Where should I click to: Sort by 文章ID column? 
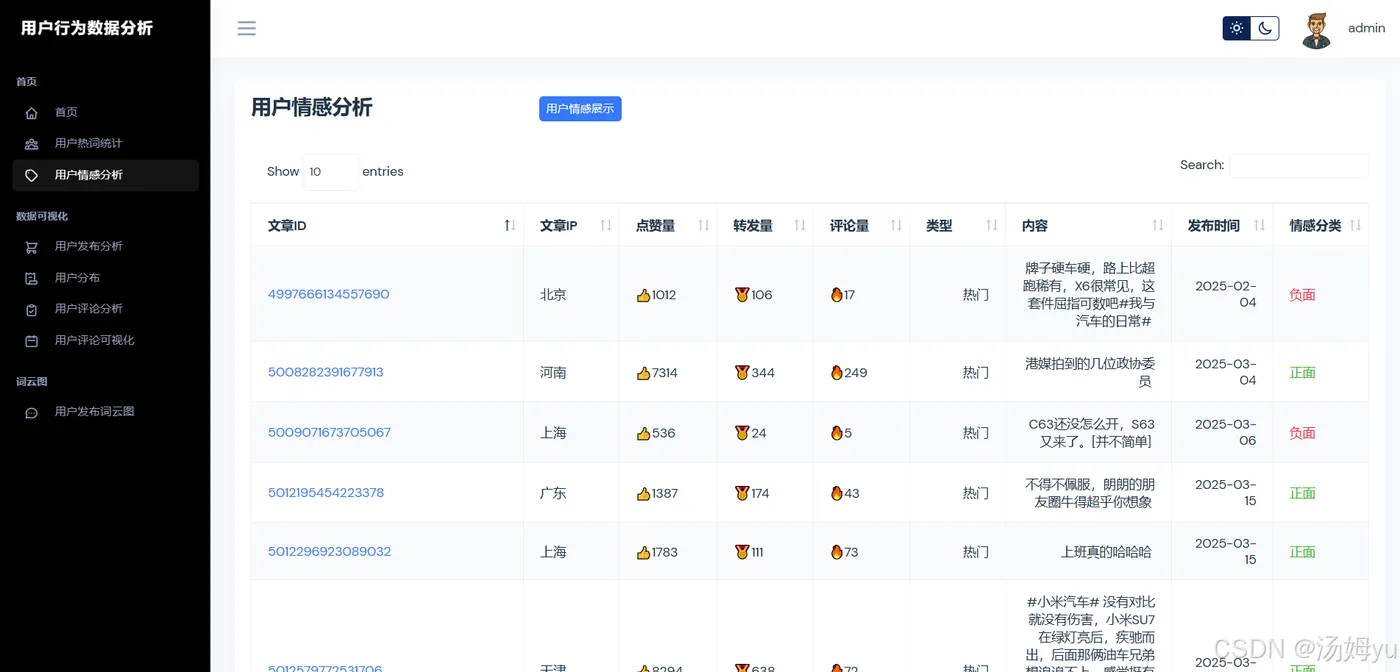pos(387,226)
